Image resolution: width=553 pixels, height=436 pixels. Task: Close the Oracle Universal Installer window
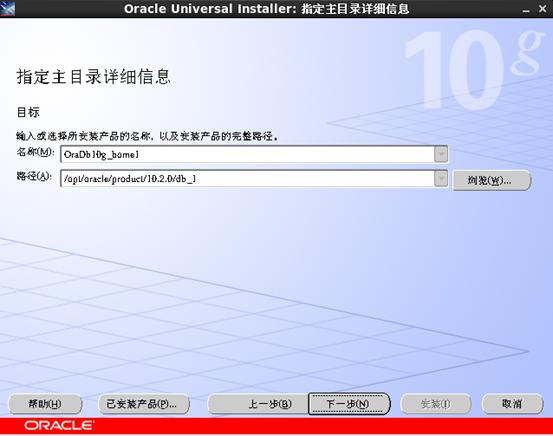pyautogui.click(x=543, y=9)
